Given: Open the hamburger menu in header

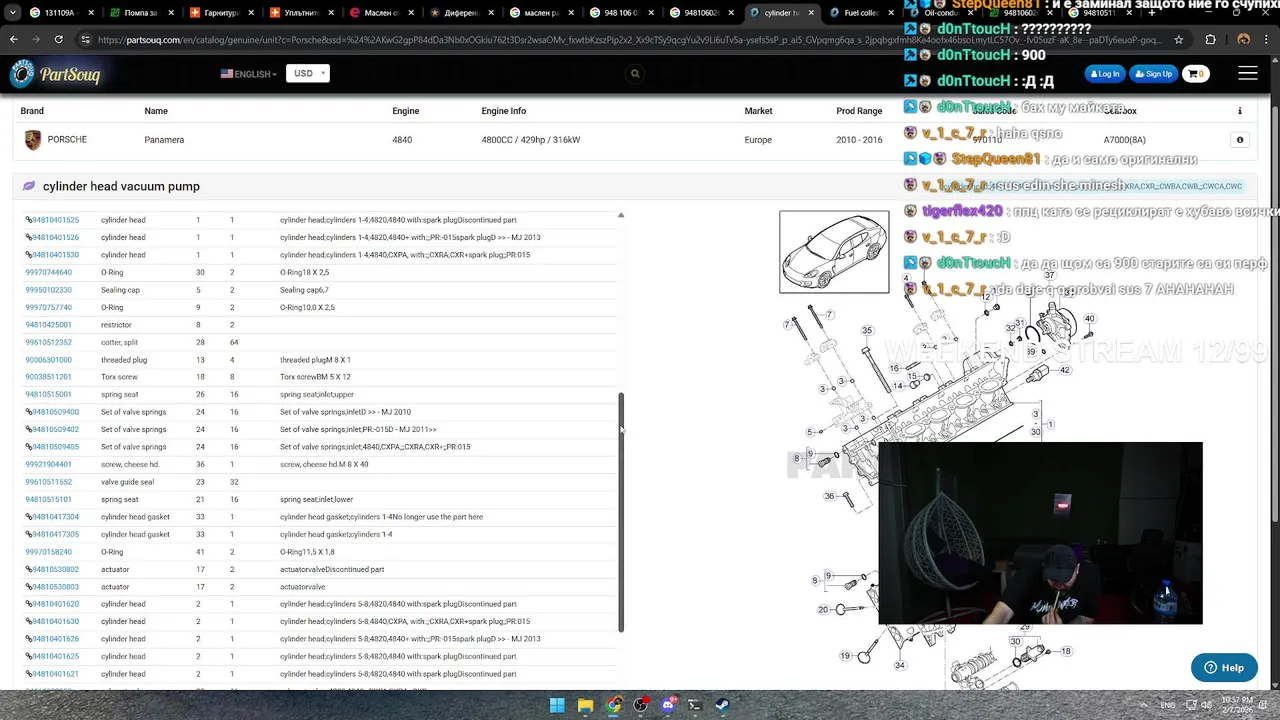Looking at the screenshot, I should [1248, 74].
